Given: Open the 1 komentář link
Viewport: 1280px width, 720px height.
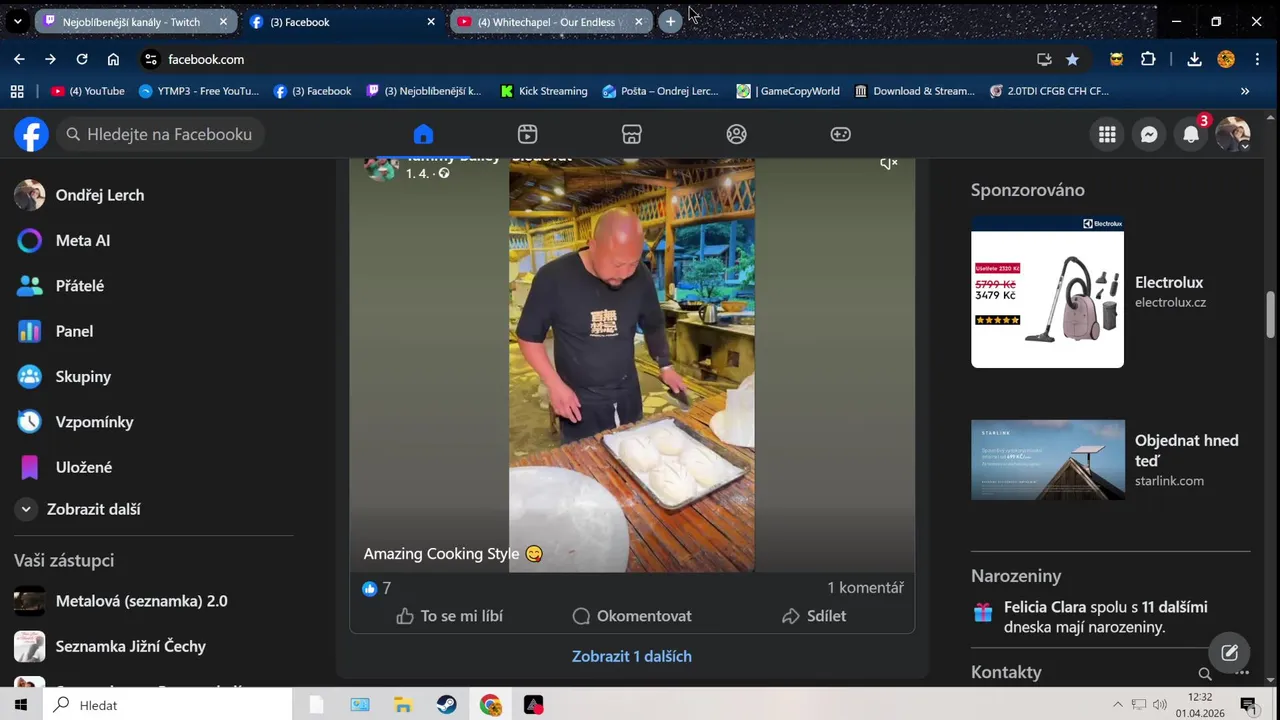Looking at the screenshot, I should (x=865, y=588).
